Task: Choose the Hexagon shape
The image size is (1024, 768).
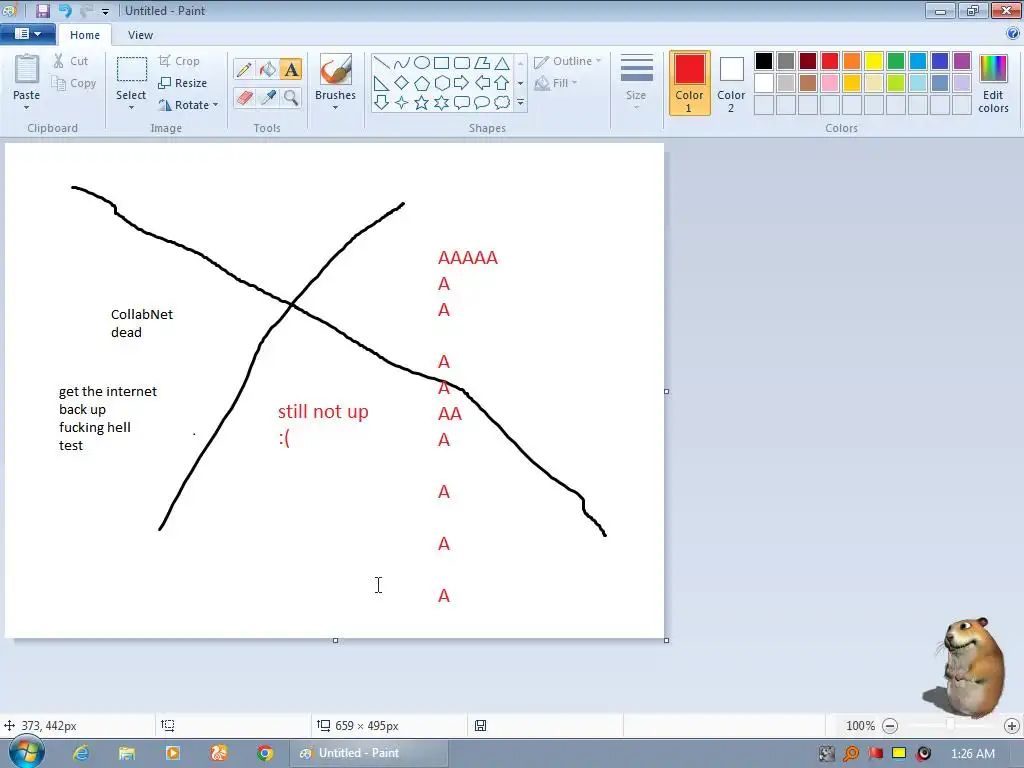Action: tap(441, 83)
